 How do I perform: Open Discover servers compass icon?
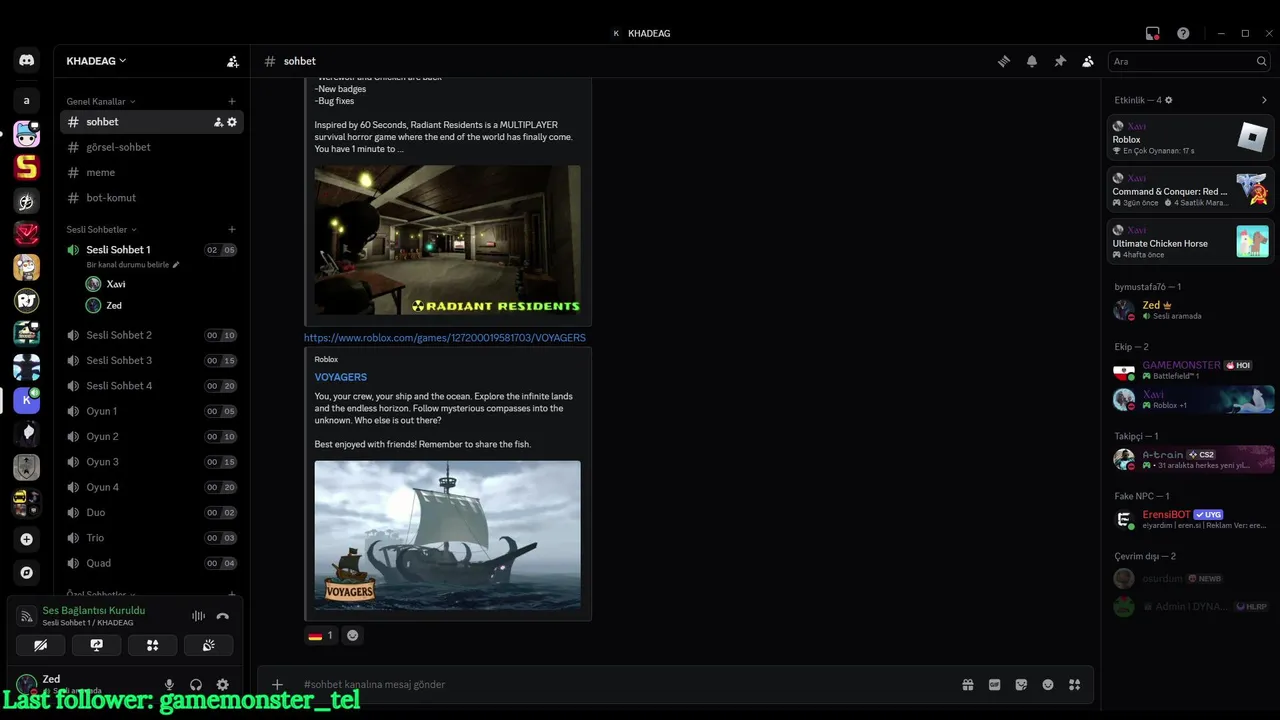27,573
